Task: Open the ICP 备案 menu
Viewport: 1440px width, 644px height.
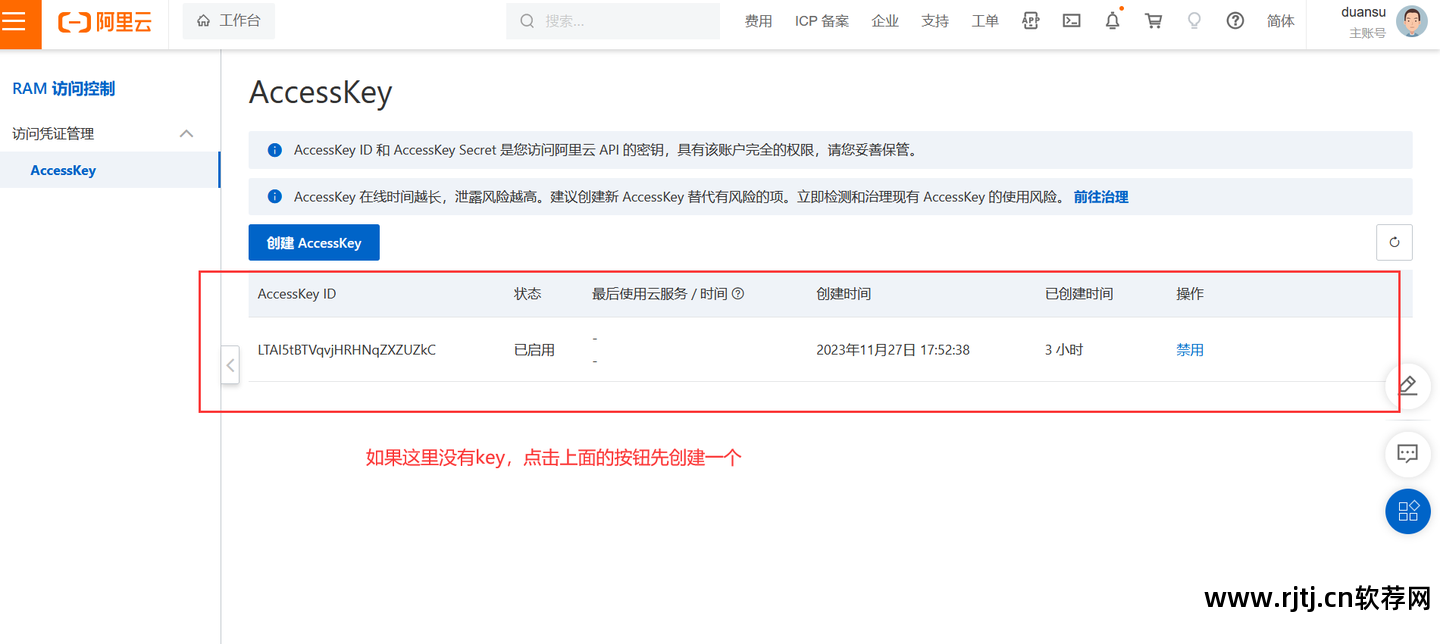Action: coord(822,21)
